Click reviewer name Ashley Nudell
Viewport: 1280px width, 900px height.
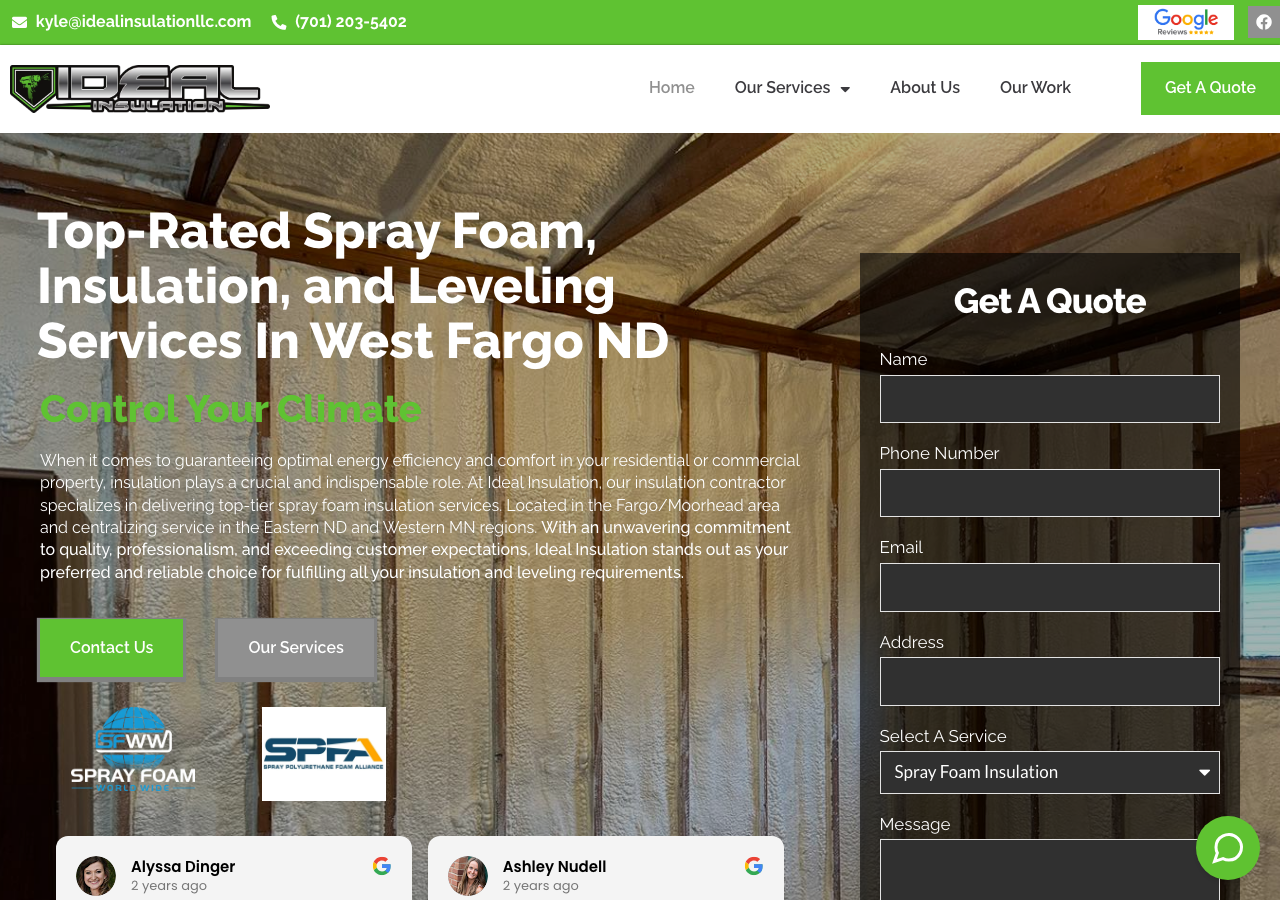coord(554,867)
